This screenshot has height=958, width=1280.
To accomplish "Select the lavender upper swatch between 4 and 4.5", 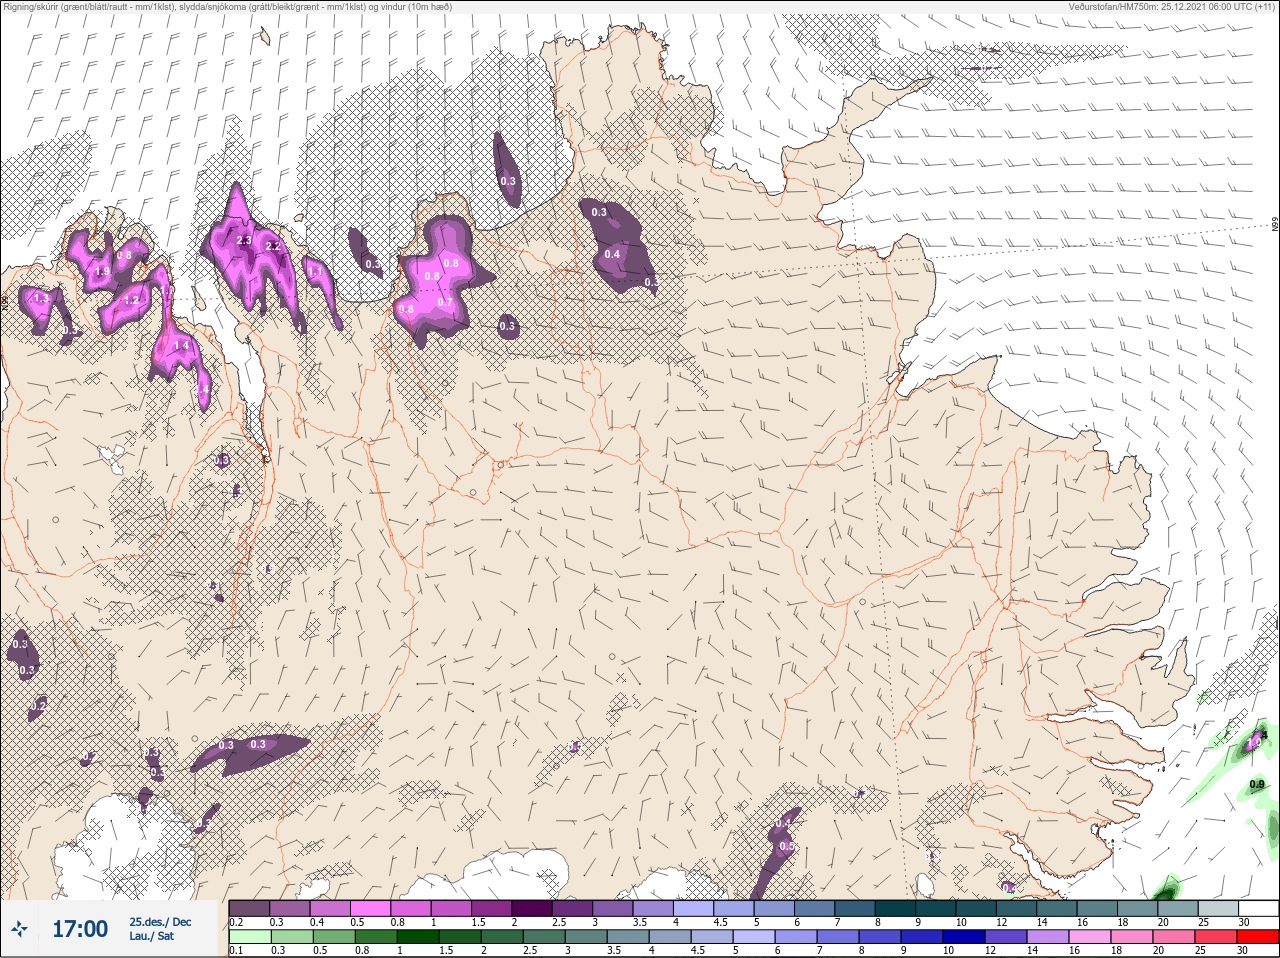I will (695, 908).
